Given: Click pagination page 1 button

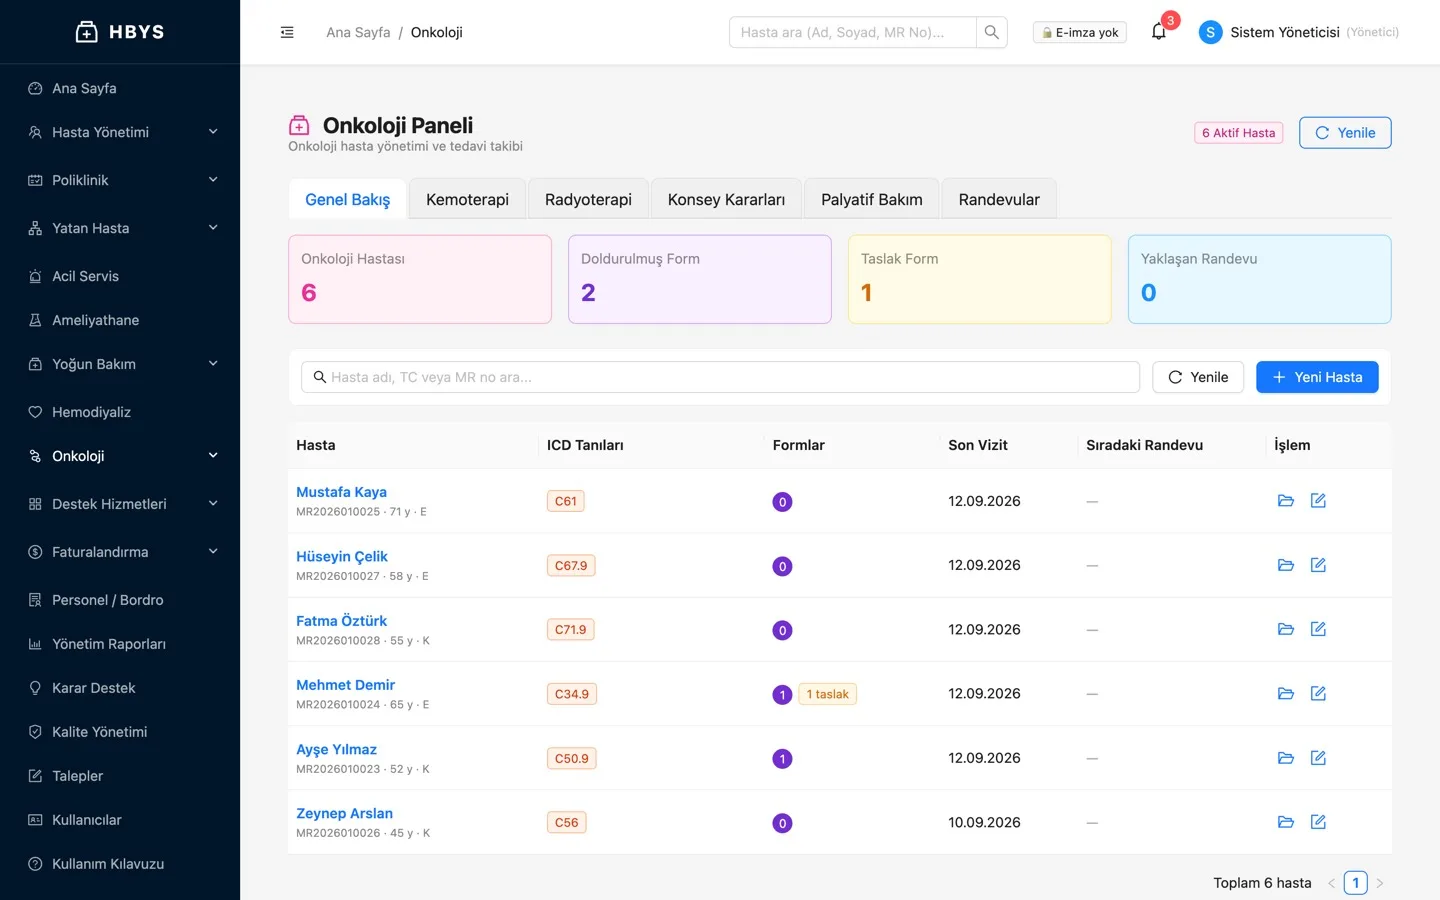Looking at the screenshot, I should (1355, 883).
